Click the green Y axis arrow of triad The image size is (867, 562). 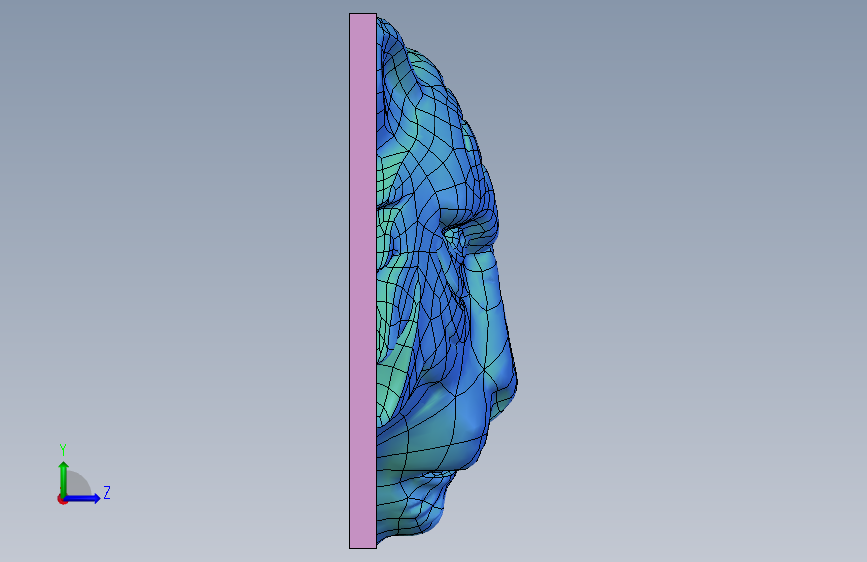[63, 478]
